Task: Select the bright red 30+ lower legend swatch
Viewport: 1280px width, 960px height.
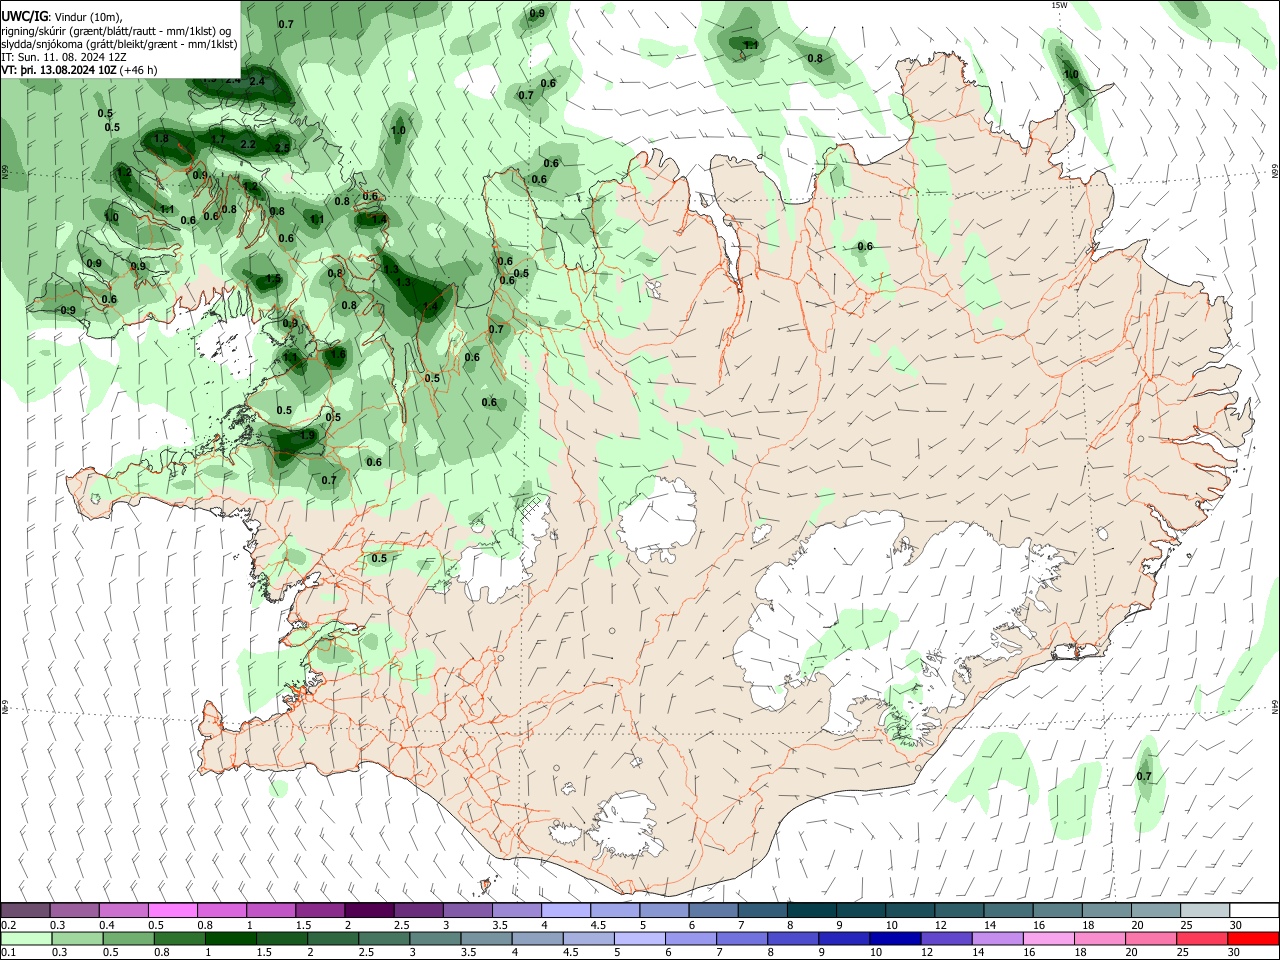Action: 1253,938
